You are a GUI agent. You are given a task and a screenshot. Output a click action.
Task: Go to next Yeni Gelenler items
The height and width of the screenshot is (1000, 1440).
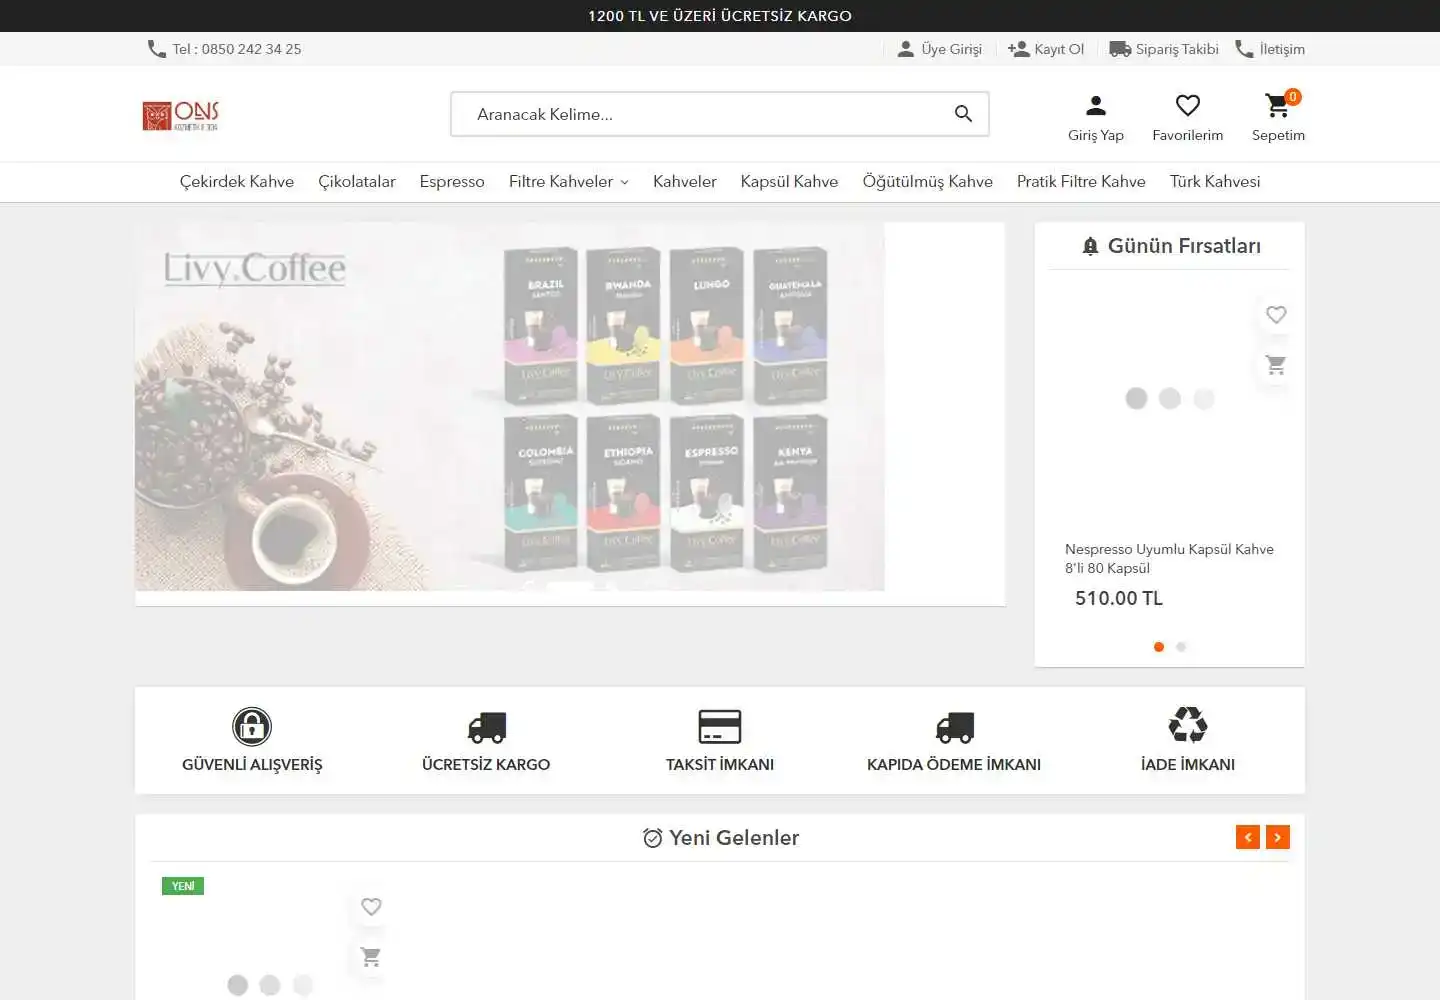coord(1278,837)
